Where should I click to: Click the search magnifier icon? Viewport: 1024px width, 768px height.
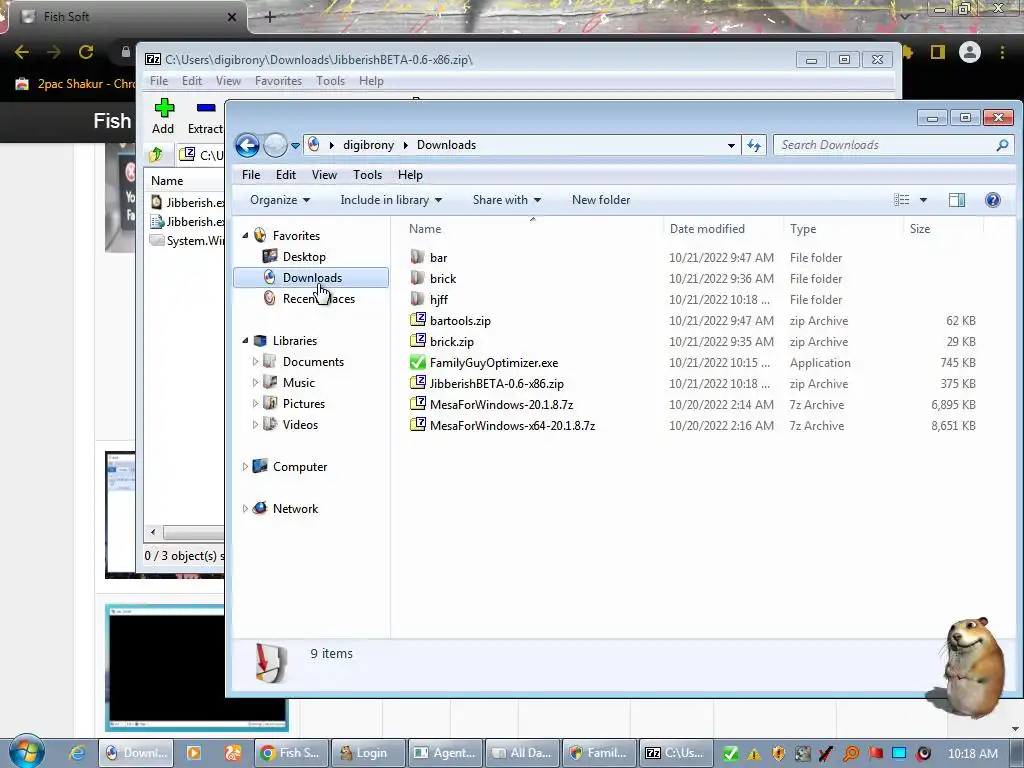point(1002,145)
